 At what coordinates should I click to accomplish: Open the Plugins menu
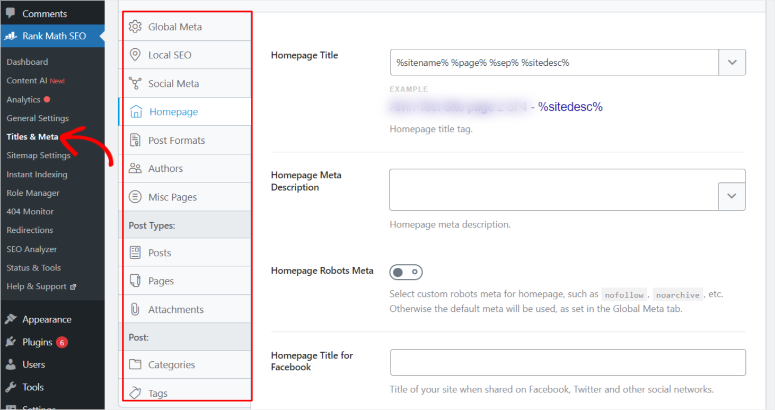[37, 342]
